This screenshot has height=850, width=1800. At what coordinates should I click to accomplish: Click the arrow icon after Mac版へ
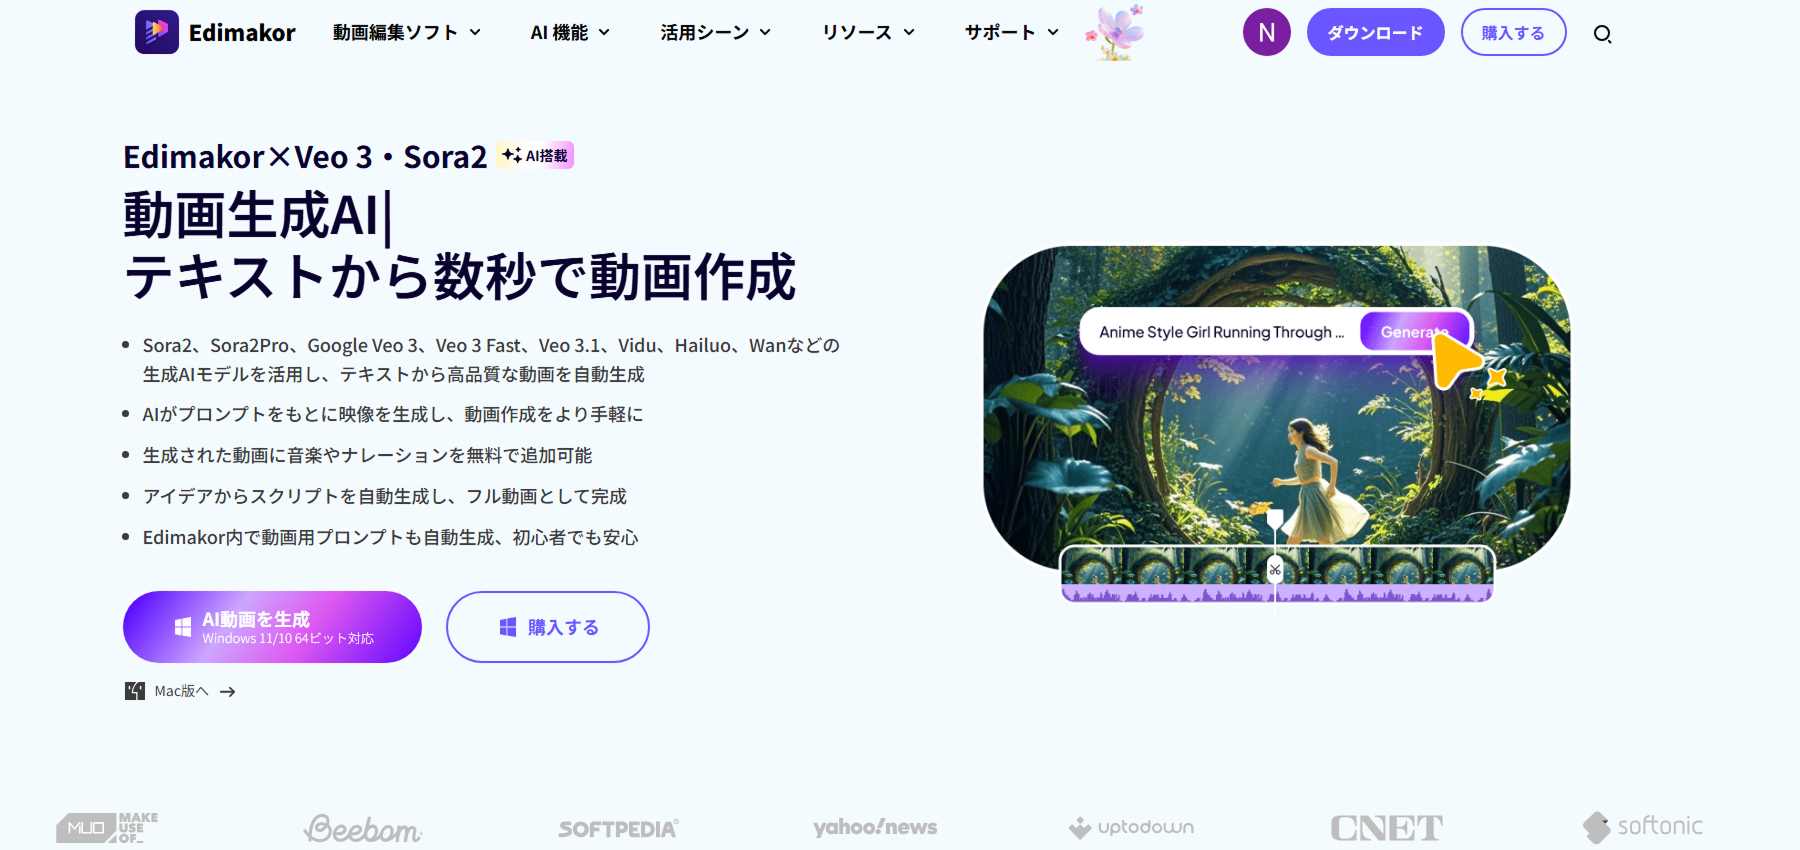tap(228, 692)
